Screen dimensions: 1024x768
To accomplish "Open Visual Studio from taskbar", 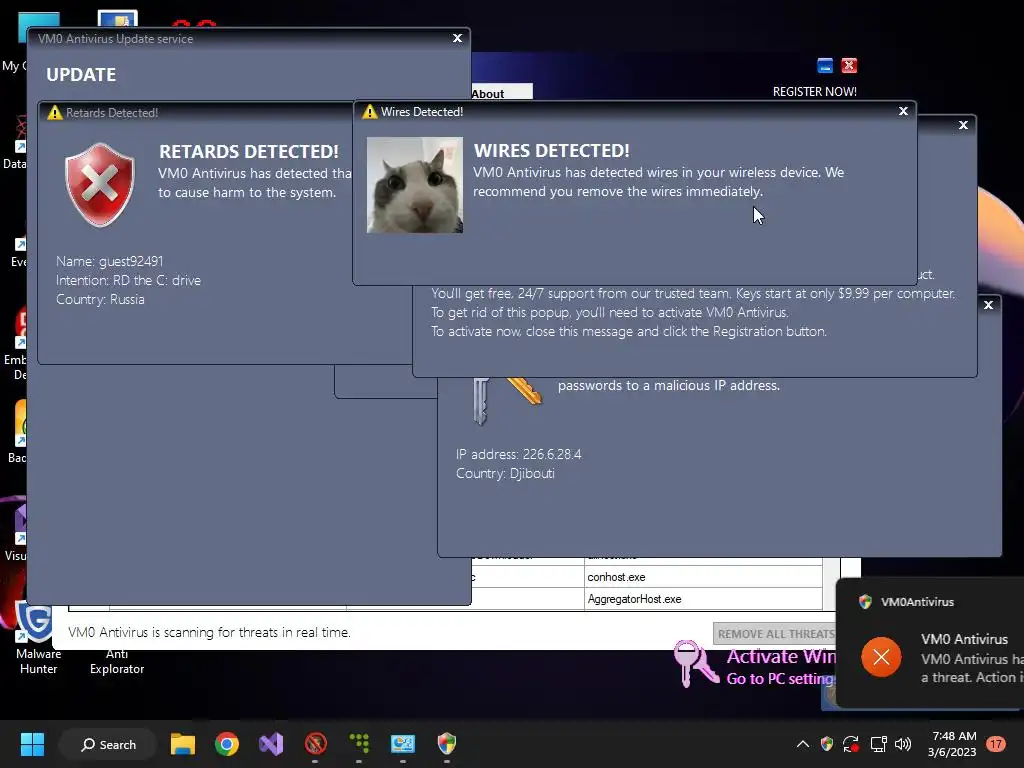I will (x=271, y=744).
